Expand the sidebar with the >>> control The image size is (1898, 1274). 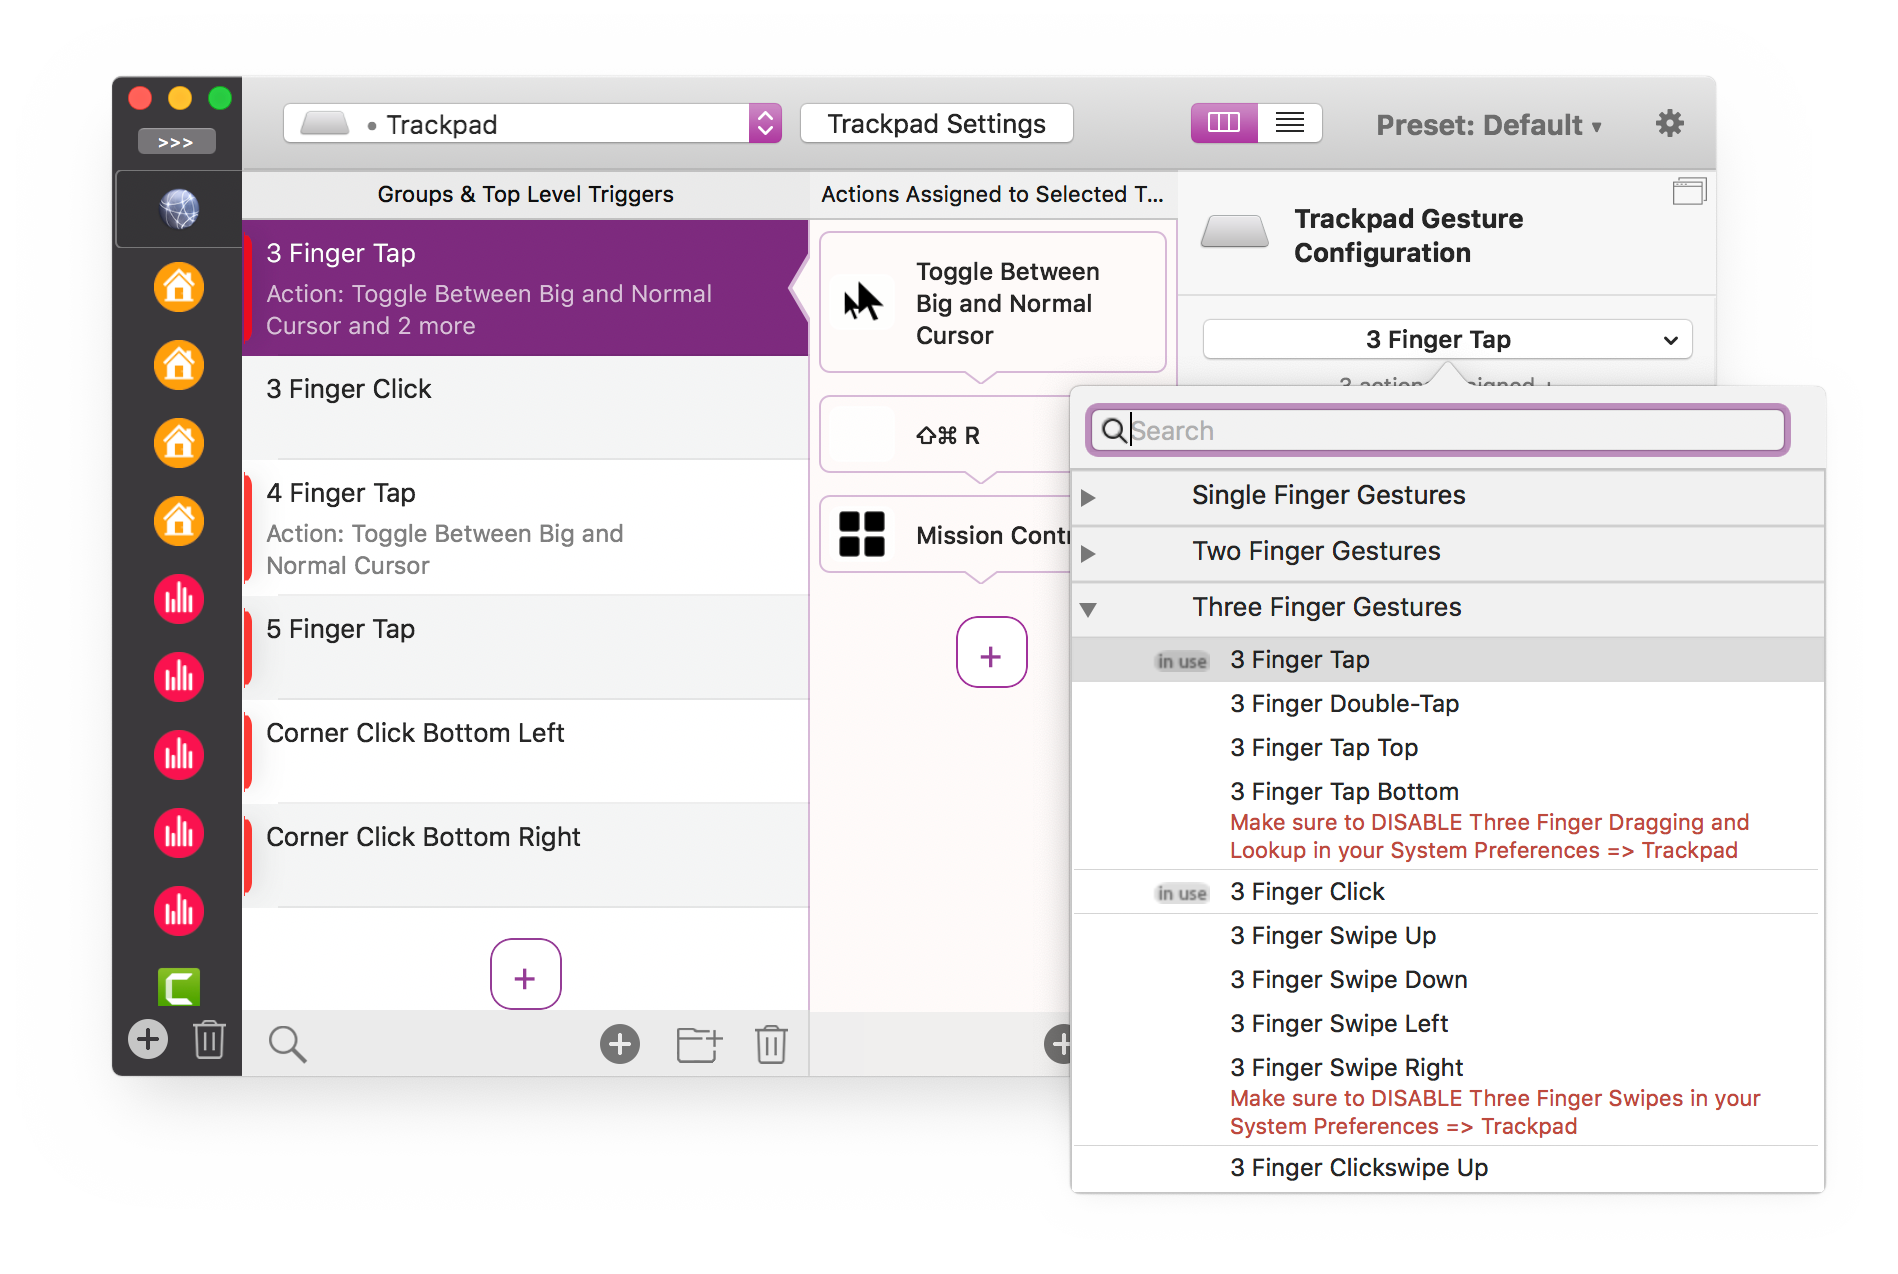pyautogui.click(x=177, y=140)
